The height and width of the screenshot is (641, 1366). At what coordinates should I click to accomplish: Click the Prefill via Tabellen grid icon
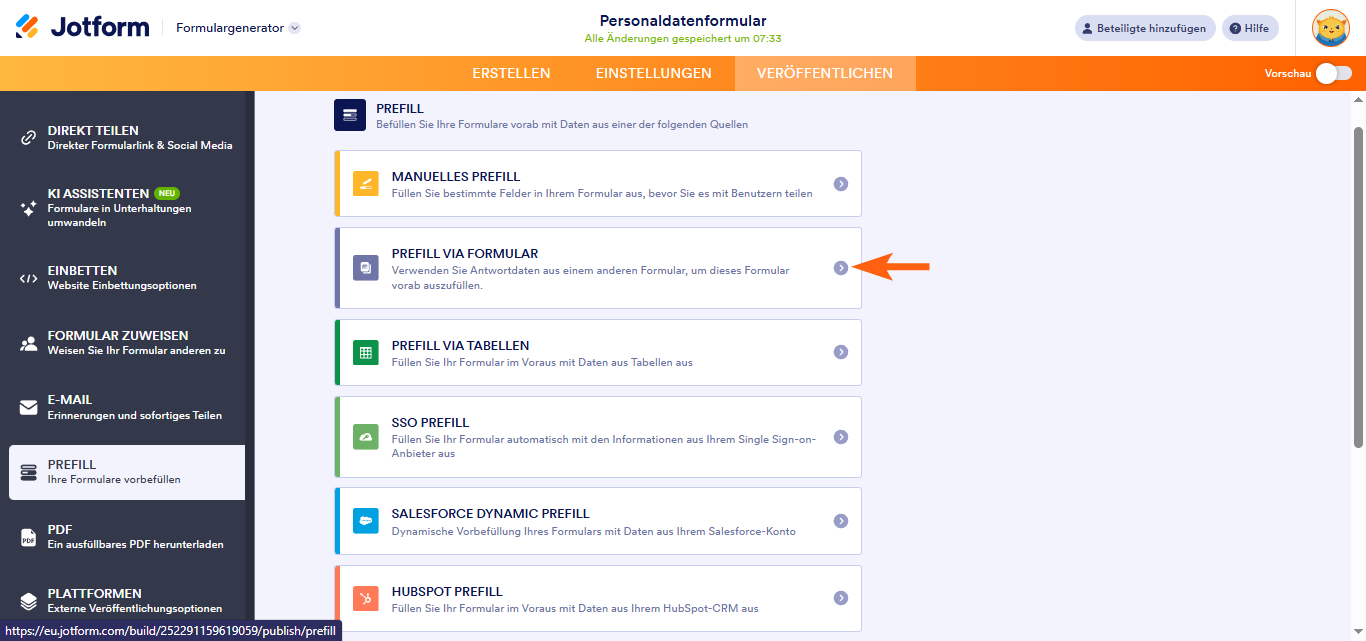coord(366,352)
